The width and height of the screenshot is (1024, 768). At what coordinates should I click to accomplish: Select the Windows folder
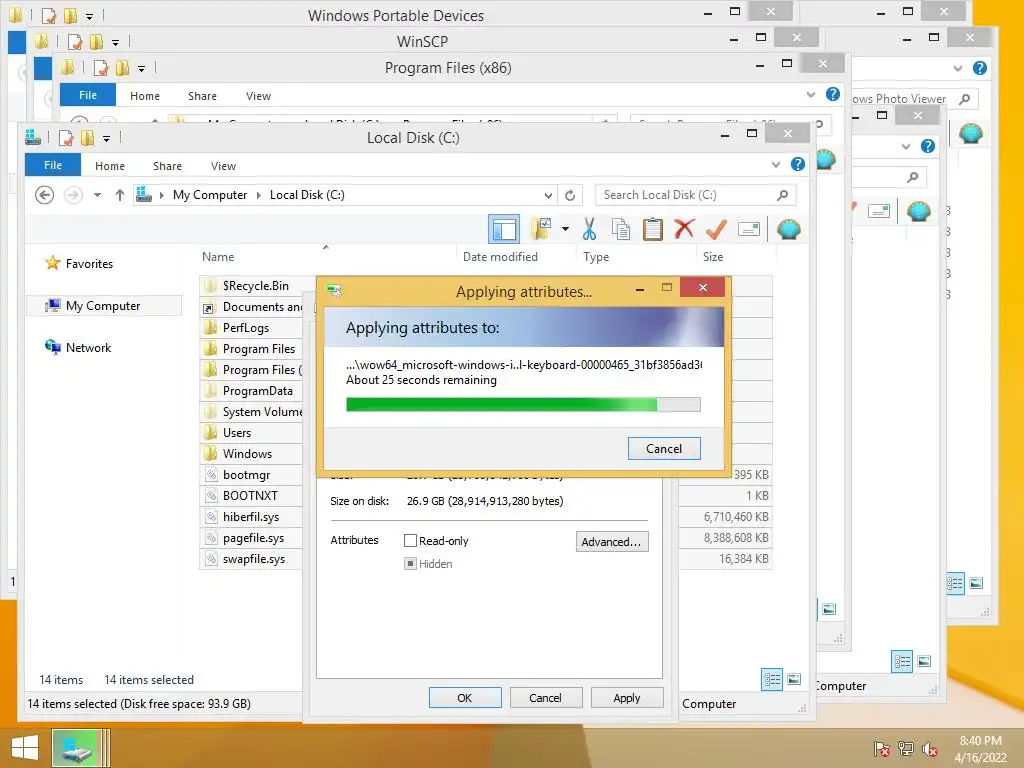pyautogui.click(x=247, y=453)
